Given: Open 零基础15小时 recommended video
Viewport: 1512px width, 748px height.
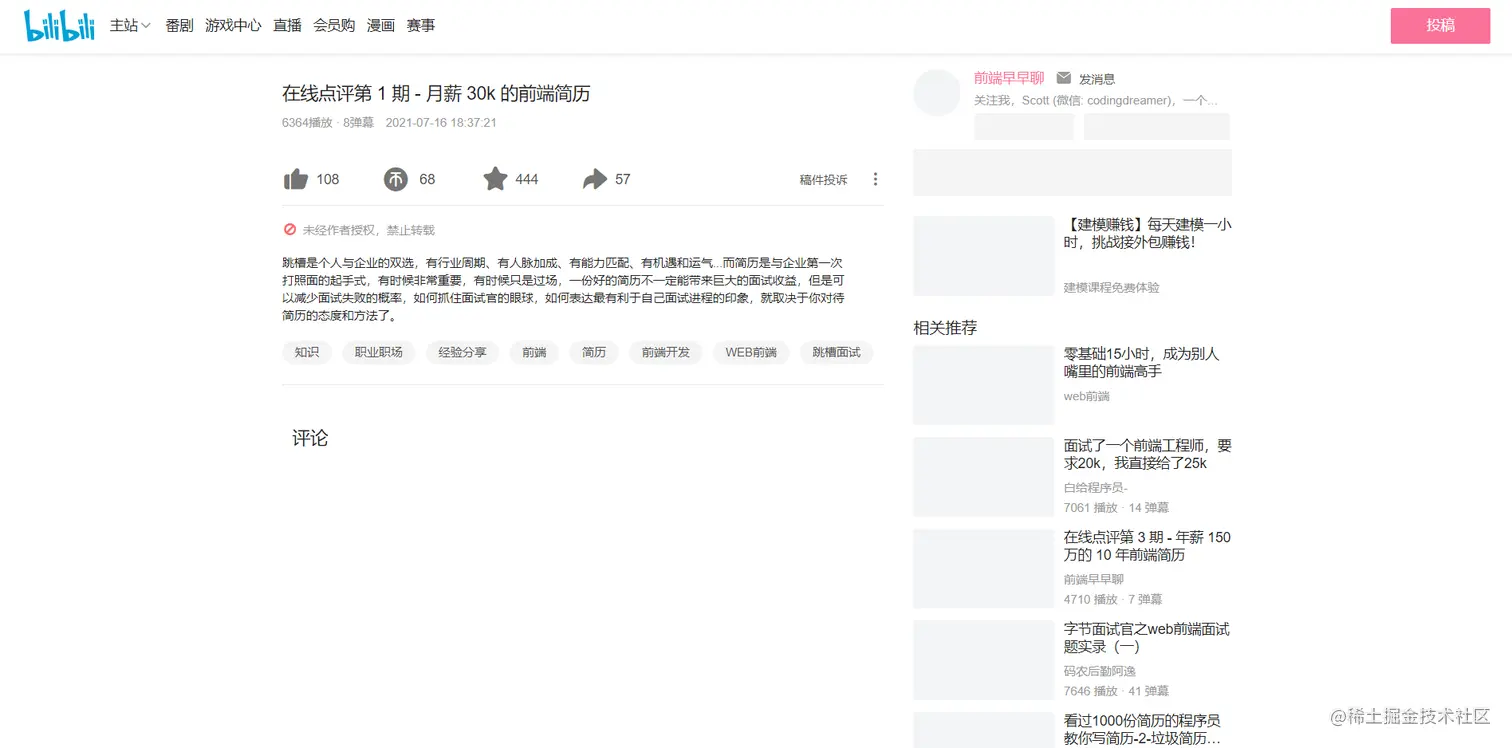Looking at the screenshot, I should click(1142, 362).
